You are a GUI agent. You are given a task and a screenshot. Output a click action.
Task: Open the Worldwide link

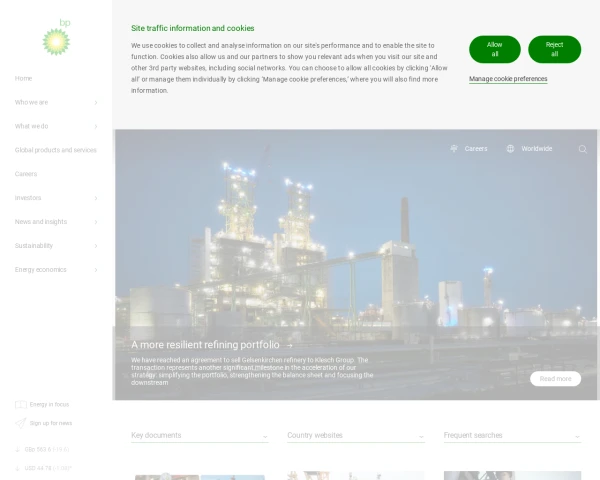536,149
